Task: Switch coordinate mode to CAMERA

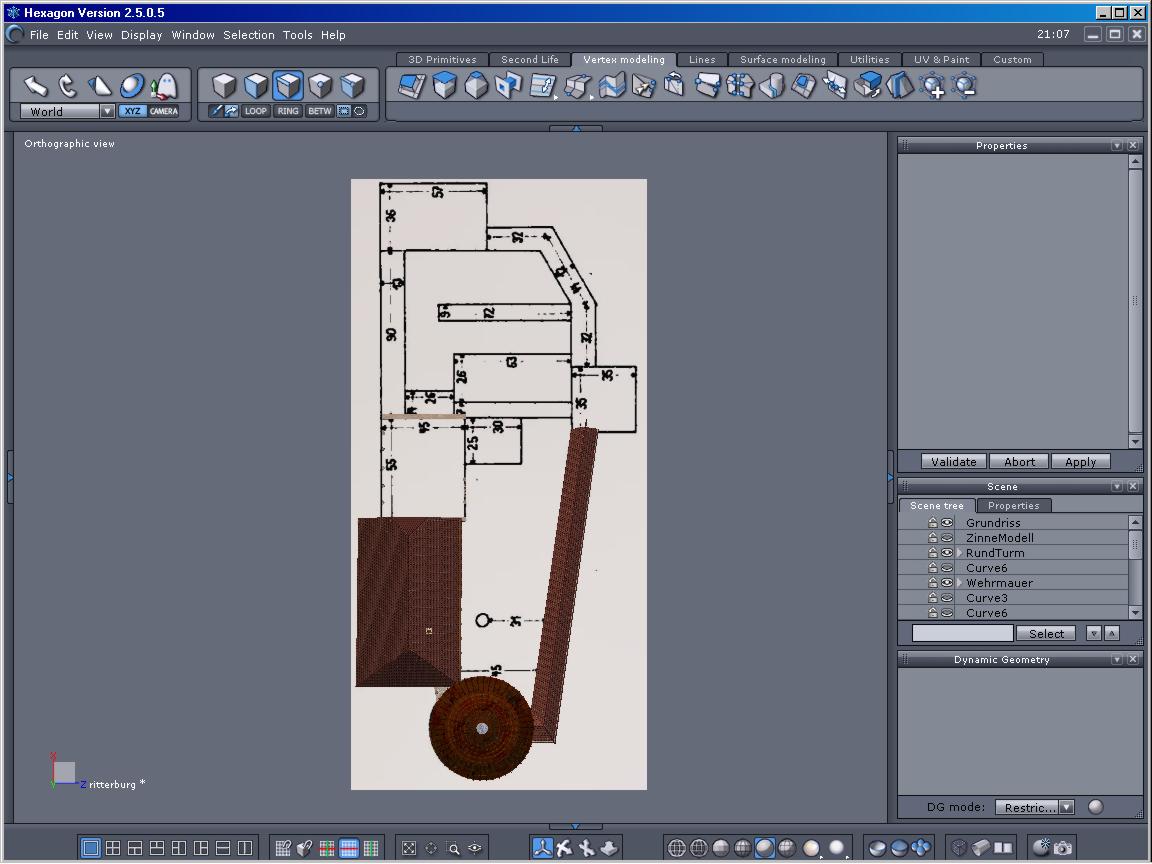Action: pos(164,111)
